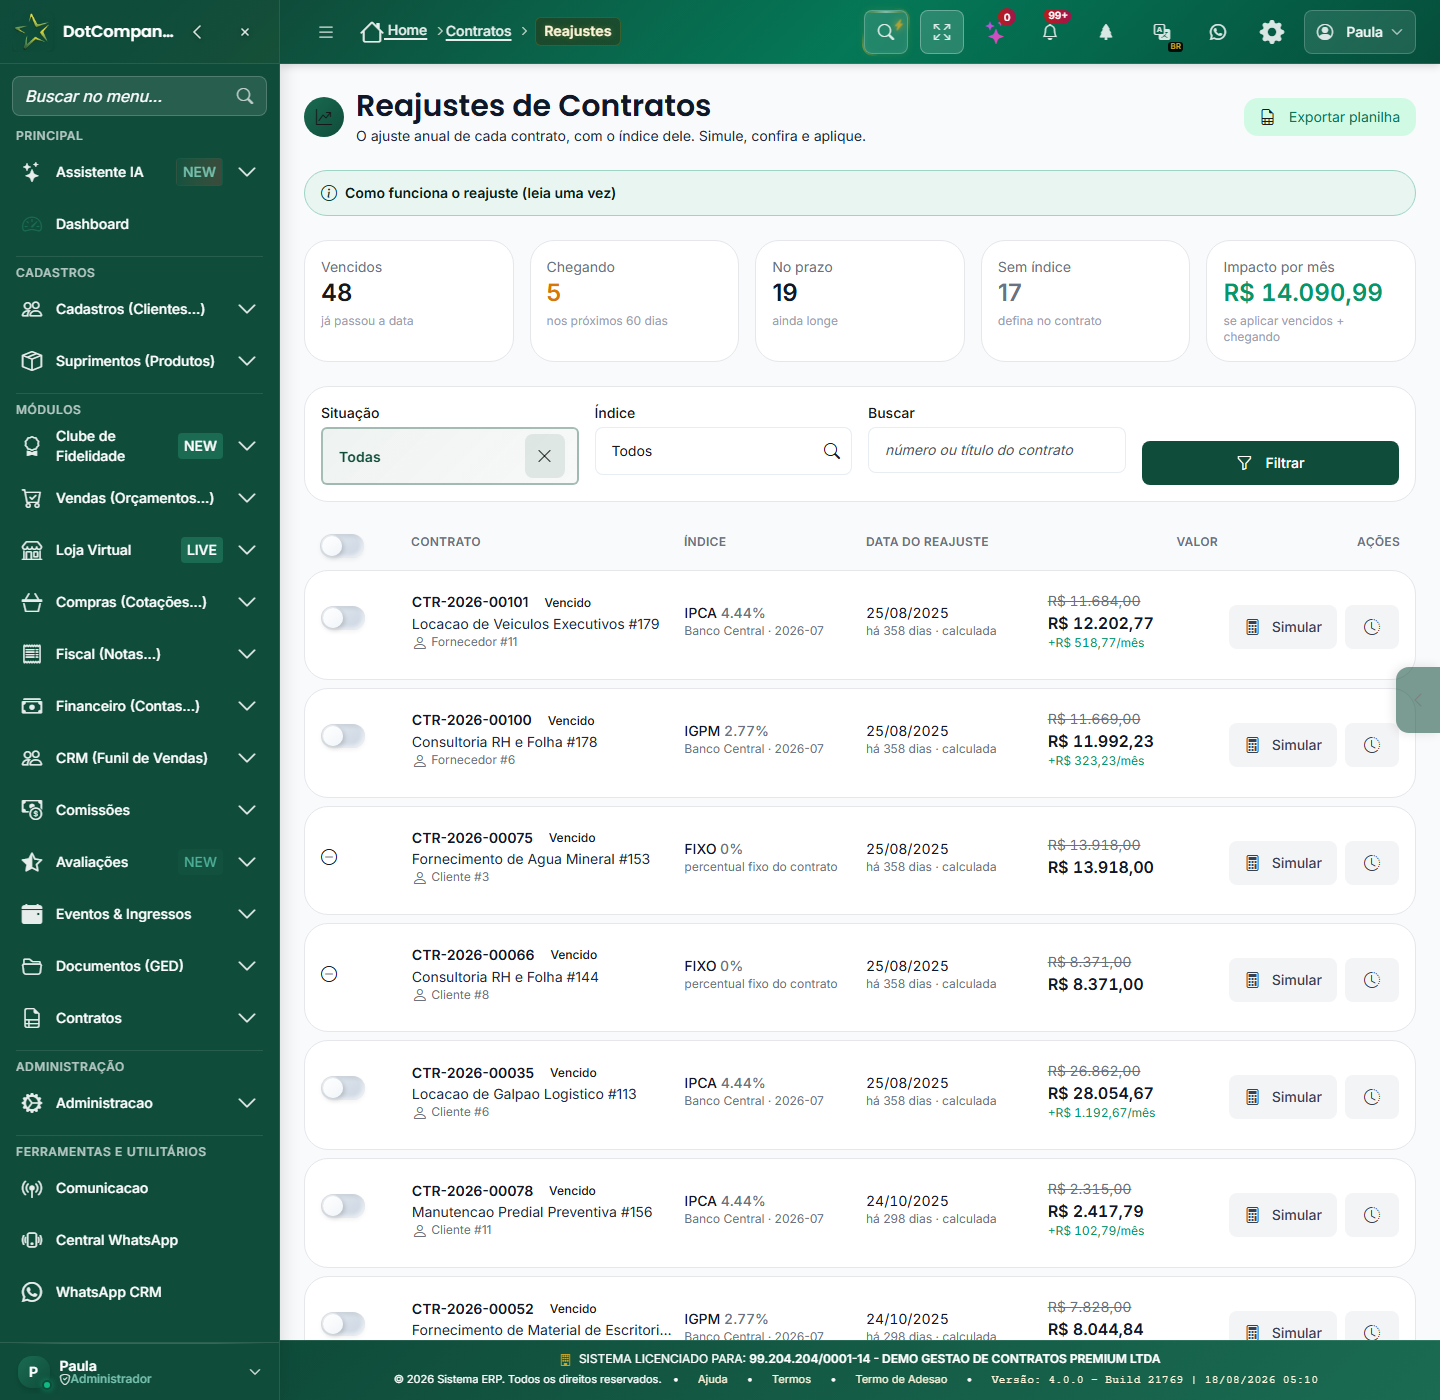Viewport: 1440px width, 1400px height.
Task: Toggle fullscreen mode icon
Action: coord(942,32)
